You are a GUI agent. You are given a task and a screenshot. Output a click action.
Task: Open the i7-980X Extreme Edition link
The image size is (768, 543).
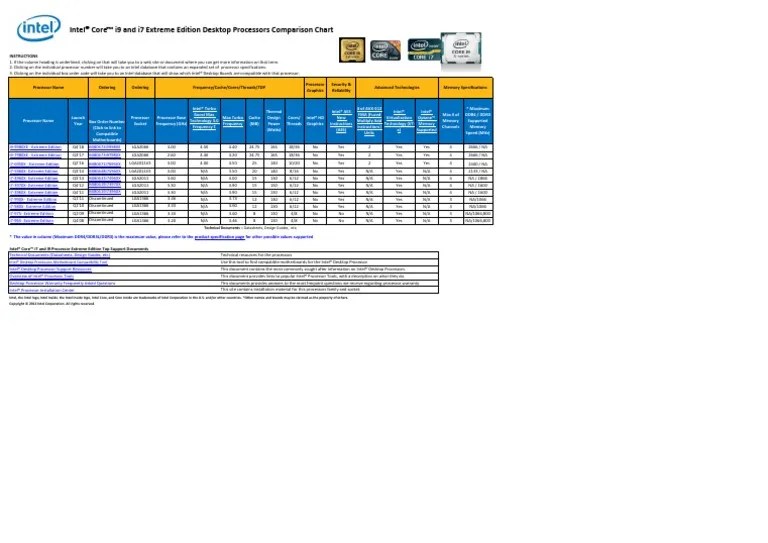[33, 207]
